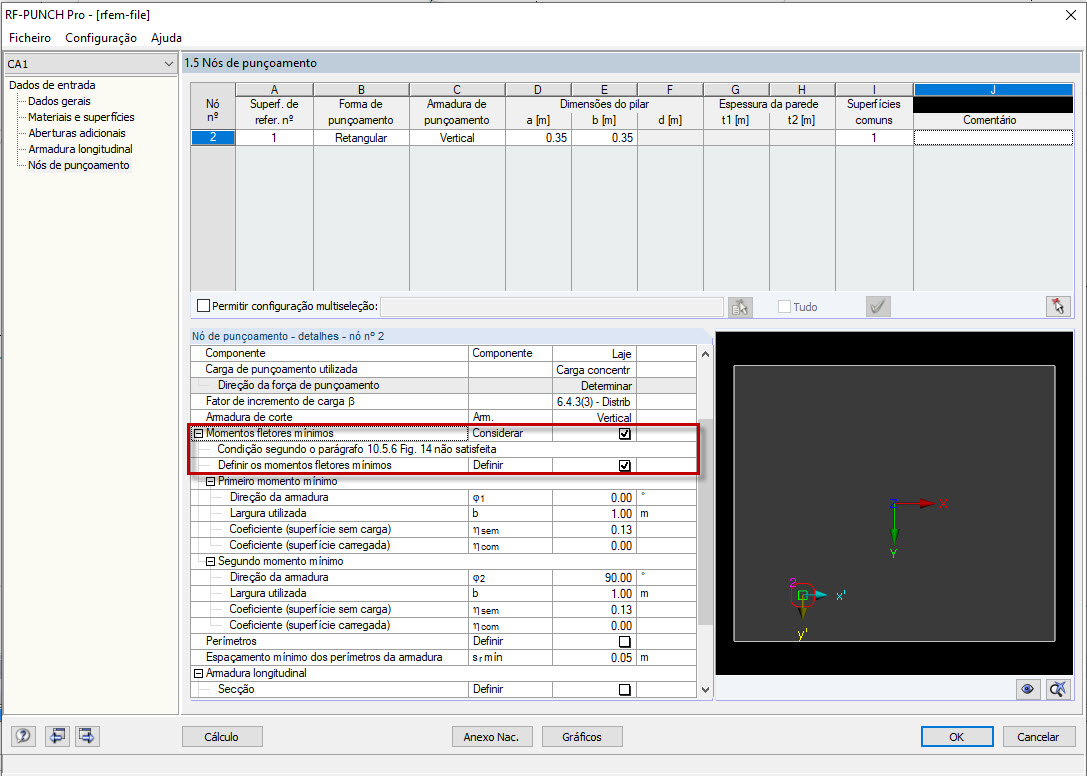Click Superfícies comuns value 1 cell
Viewport: 1087px width, 776px height.
(874, 137)
